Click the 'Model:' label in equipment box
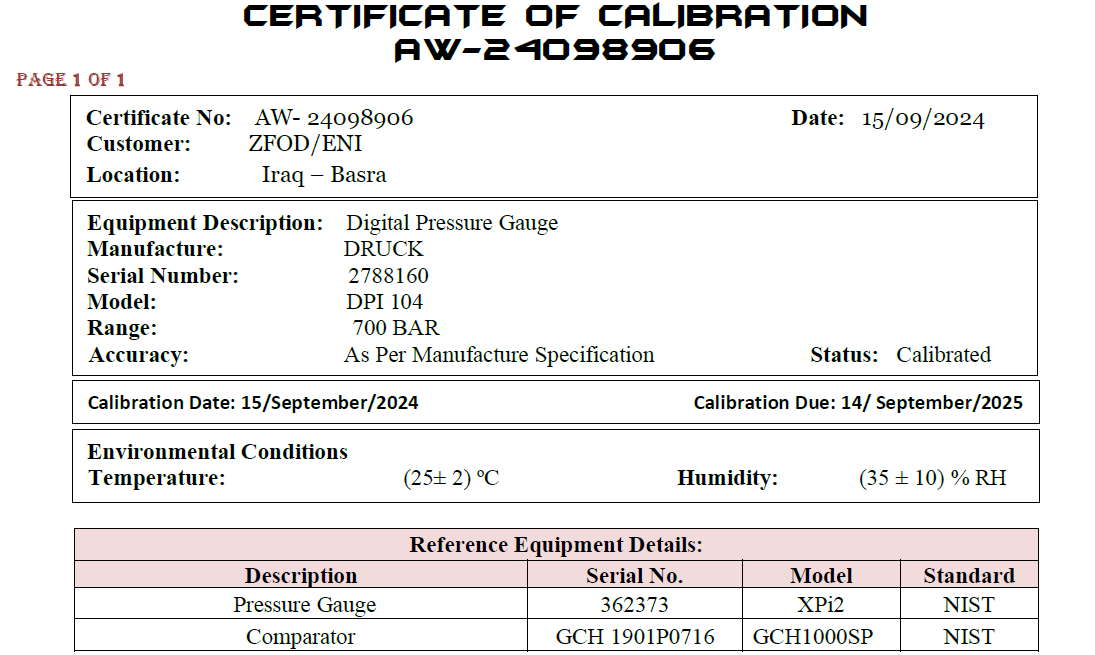The width and height of the screenshot is (1095, 655). [122, 302]
